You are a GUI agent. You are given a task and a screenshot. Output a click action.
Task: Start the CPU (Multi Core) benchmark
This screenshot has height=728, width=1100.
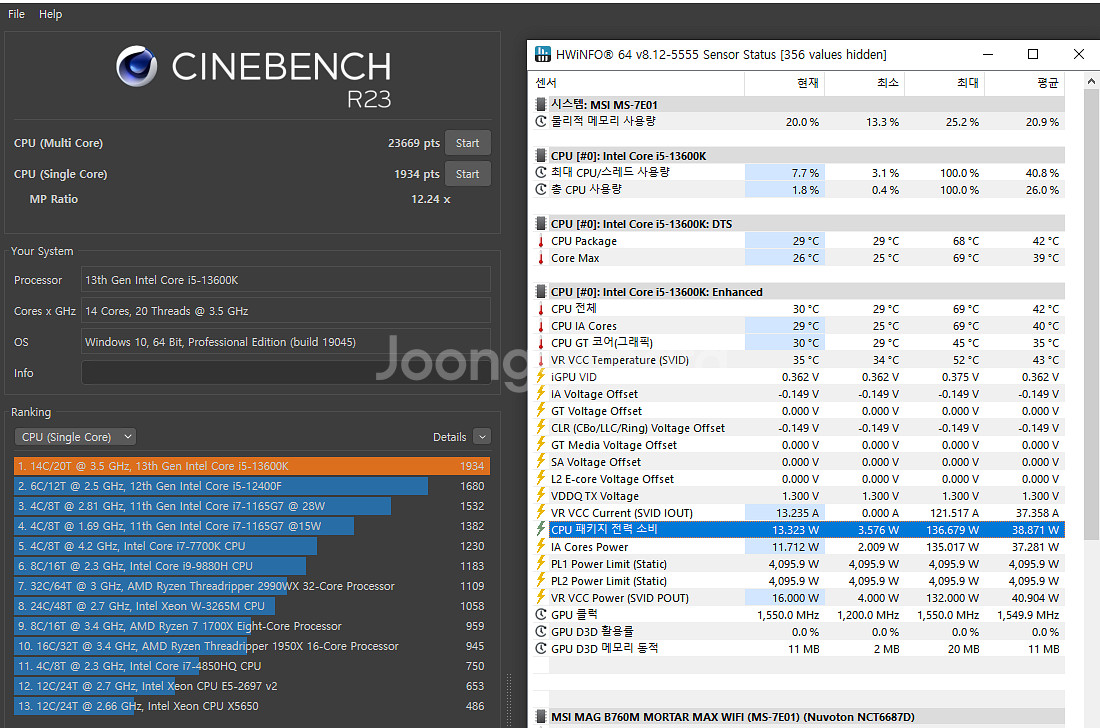point(467,143)
